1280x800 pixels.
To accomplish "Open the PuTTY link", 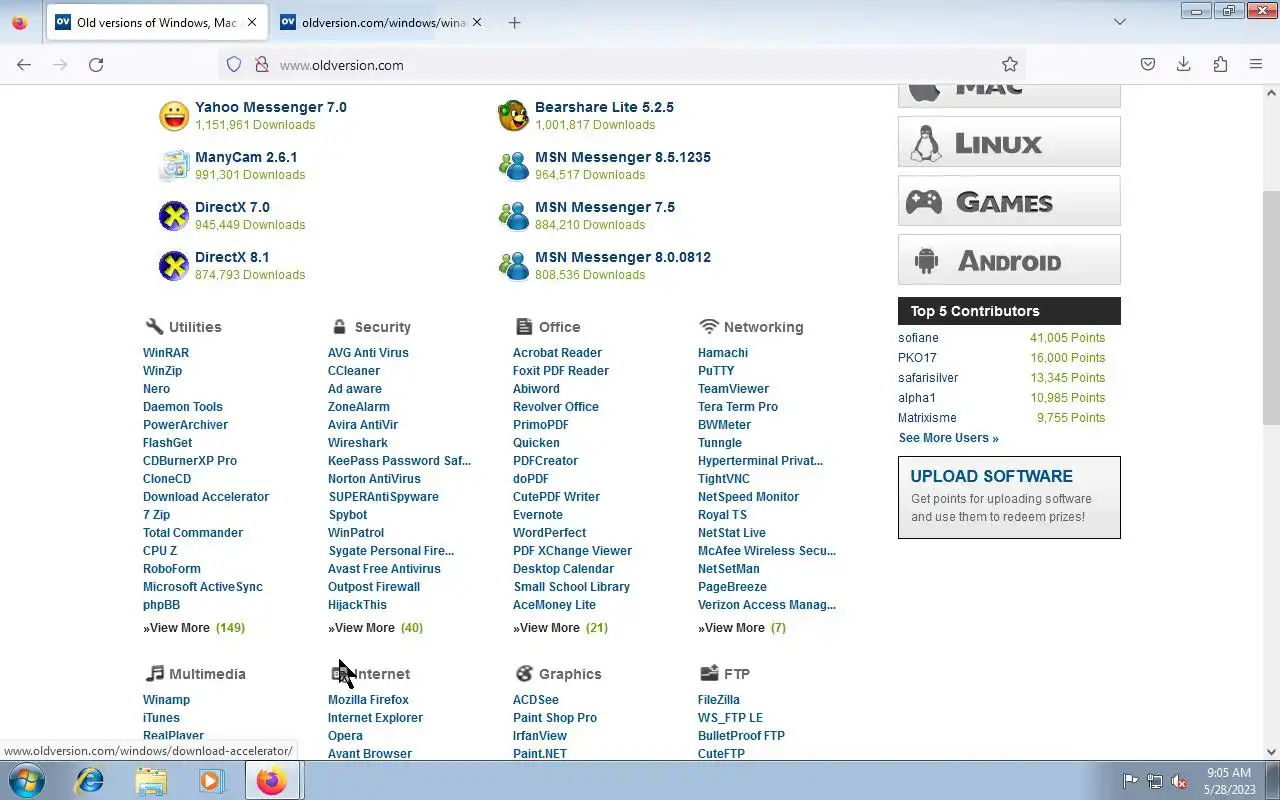I will click(716, 371).
